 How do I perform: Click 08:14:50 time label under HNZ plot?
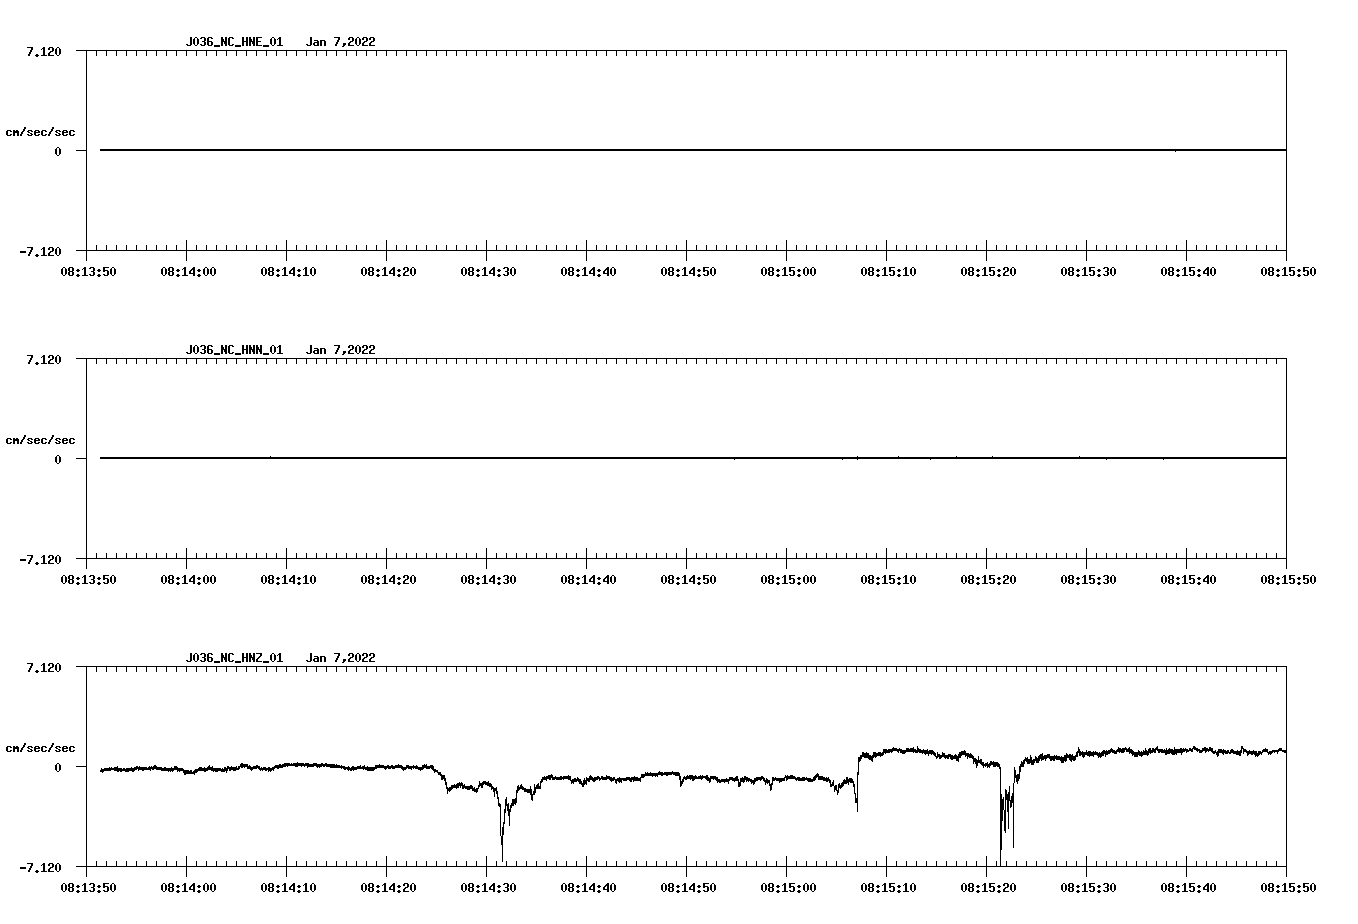coord(688,887)
